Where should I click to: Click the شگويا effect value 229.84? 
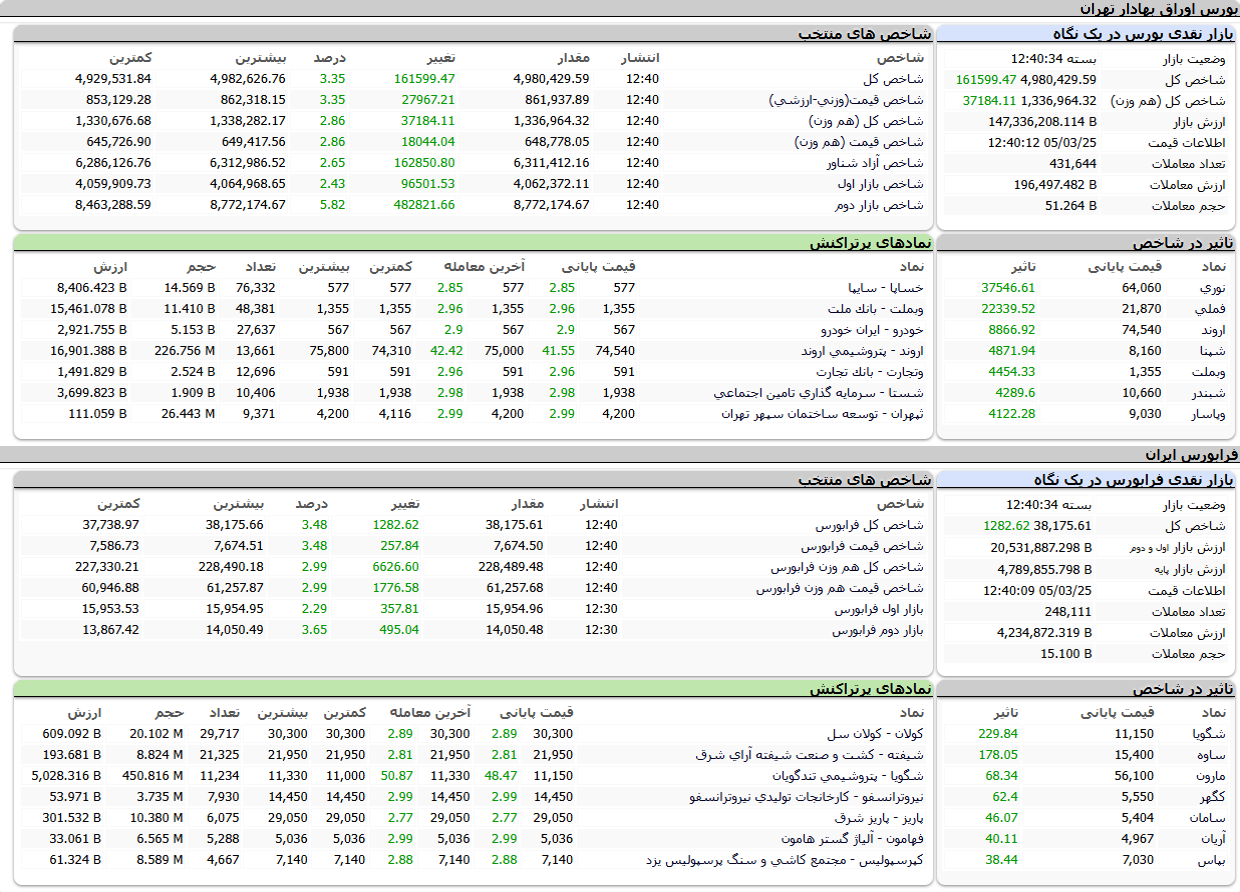click(x=998, y=734)
